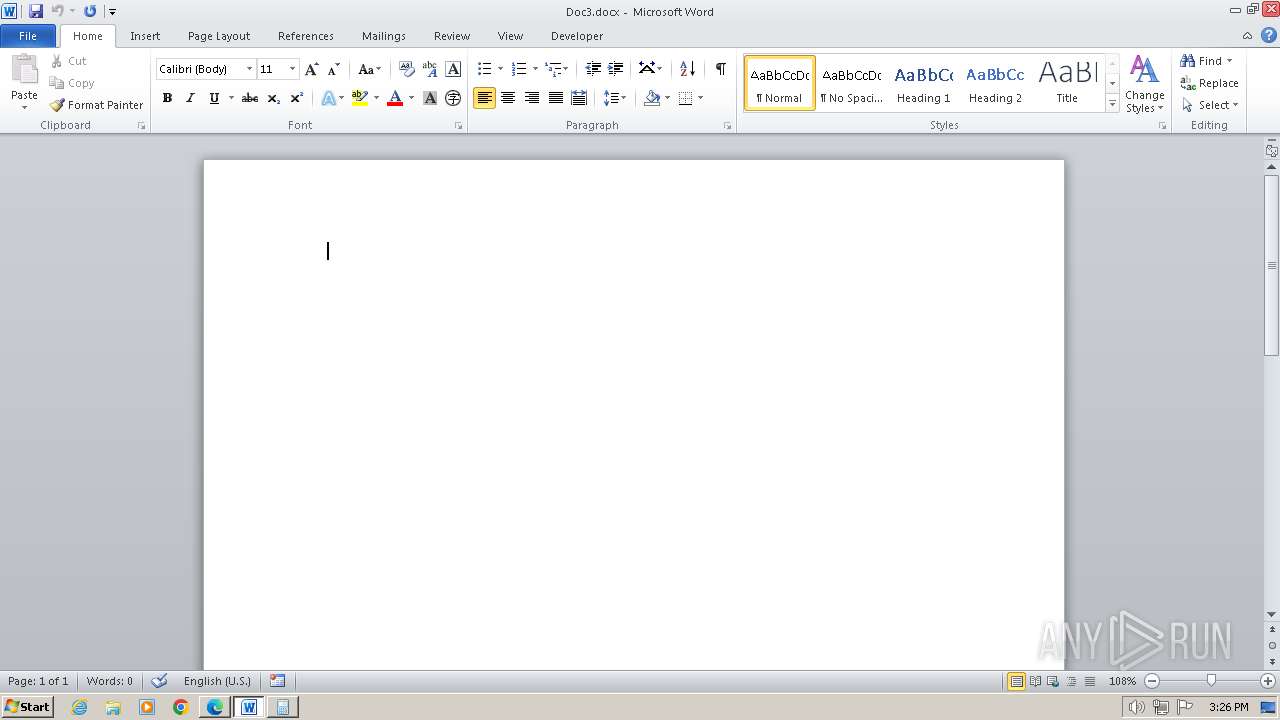This screenshot has width=1280, height=720.
Task: Expand the Borders dropdown arrow
Action: [x=700, y=98]
